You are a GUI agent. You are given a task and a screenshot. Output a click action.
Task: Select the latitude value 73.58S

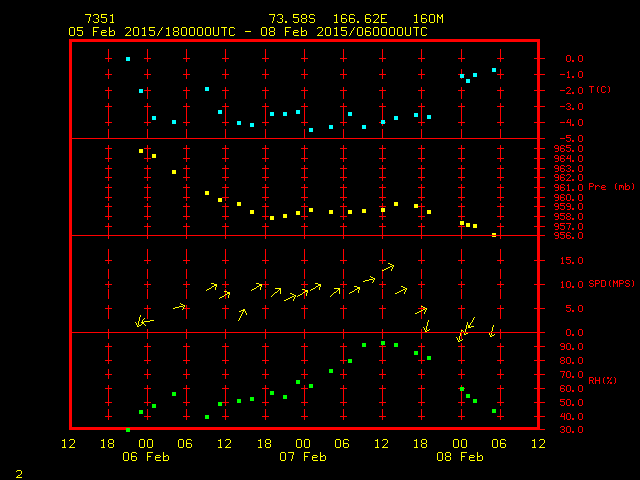tap(289, 19)
